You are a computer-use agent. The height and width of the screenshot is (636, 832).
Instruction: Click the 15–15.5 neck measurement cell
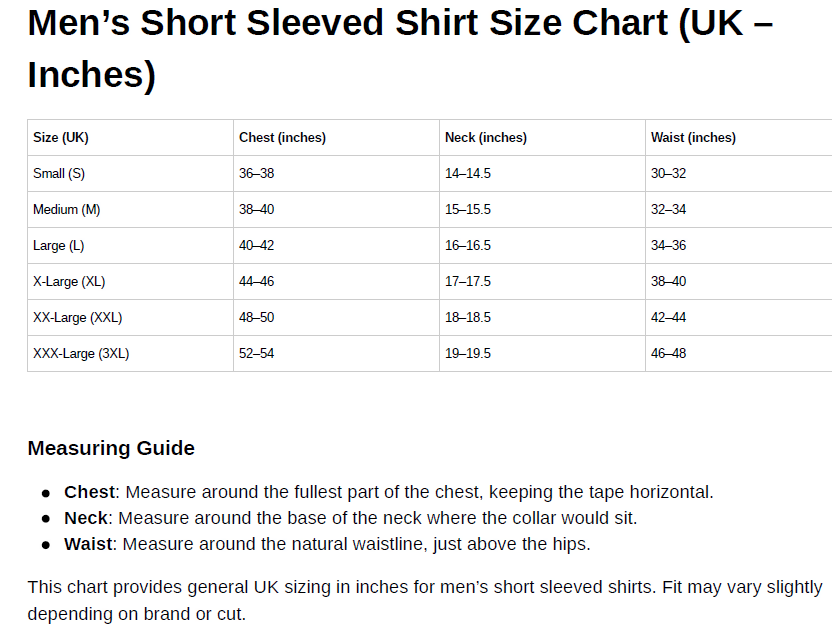coord(468,210)
